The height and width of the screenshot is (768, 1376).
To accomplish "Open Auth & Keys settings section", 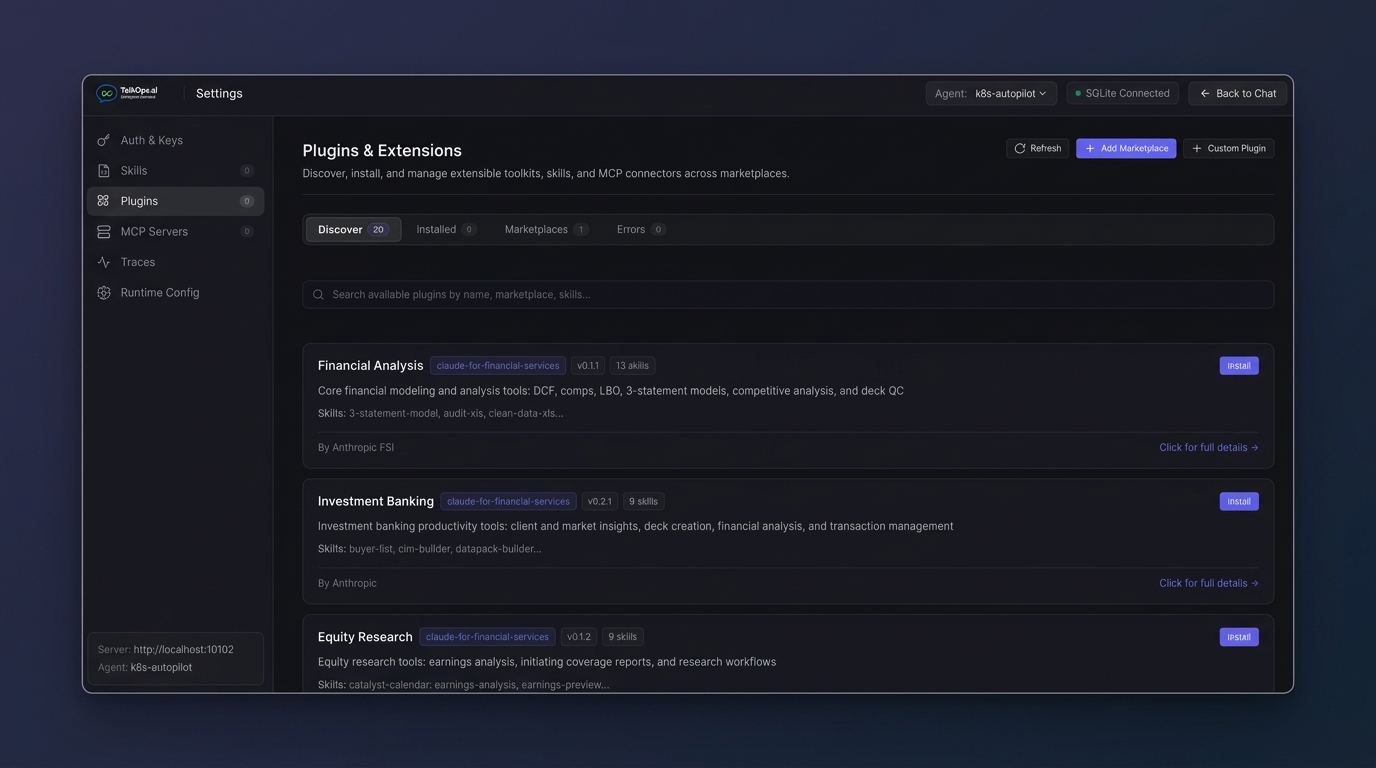I will [175, 140].
